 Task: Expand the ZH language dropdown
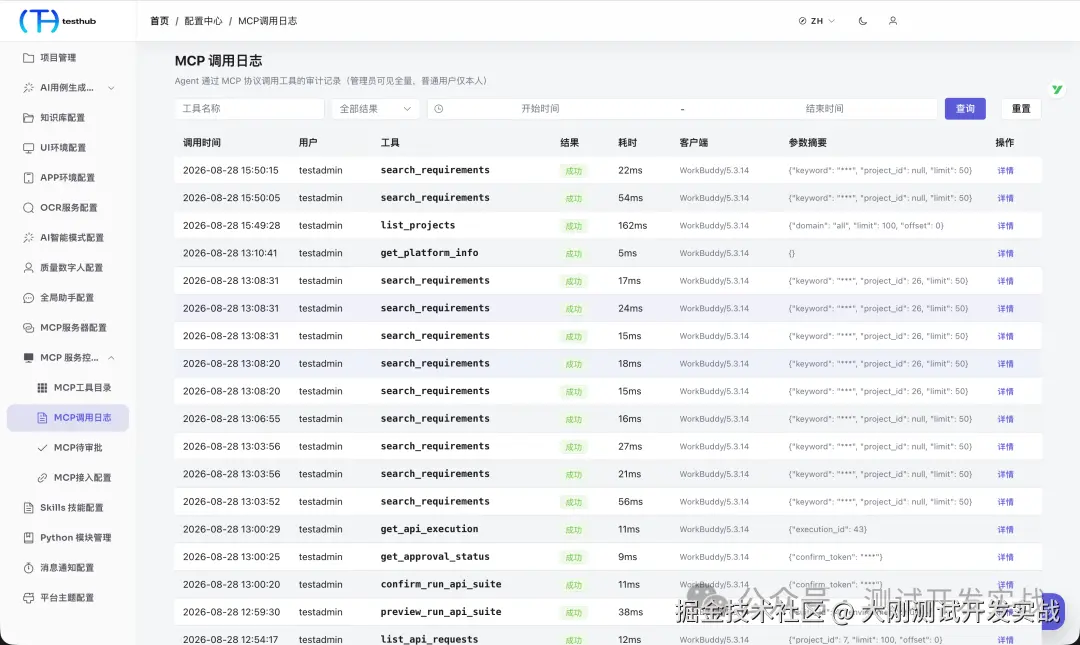coord(816,21)
